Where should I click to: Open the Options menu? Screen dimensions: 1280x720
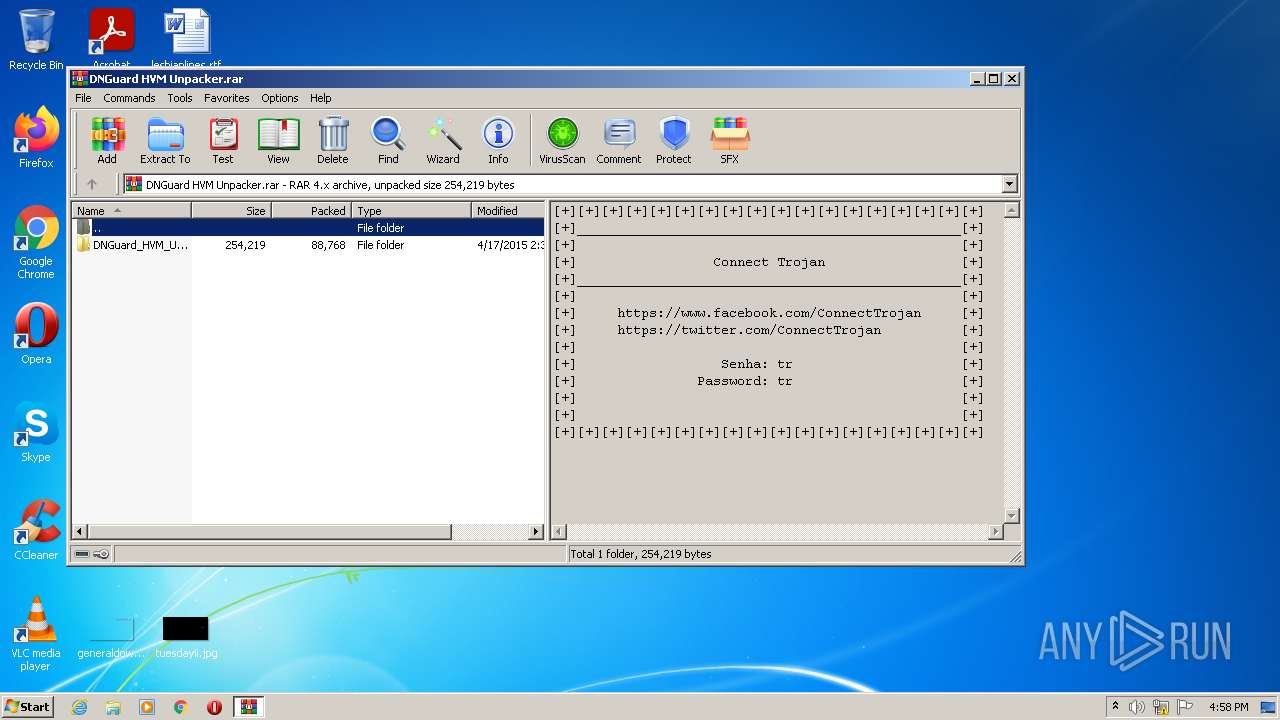pyautogui.click(x=280, y=98)
